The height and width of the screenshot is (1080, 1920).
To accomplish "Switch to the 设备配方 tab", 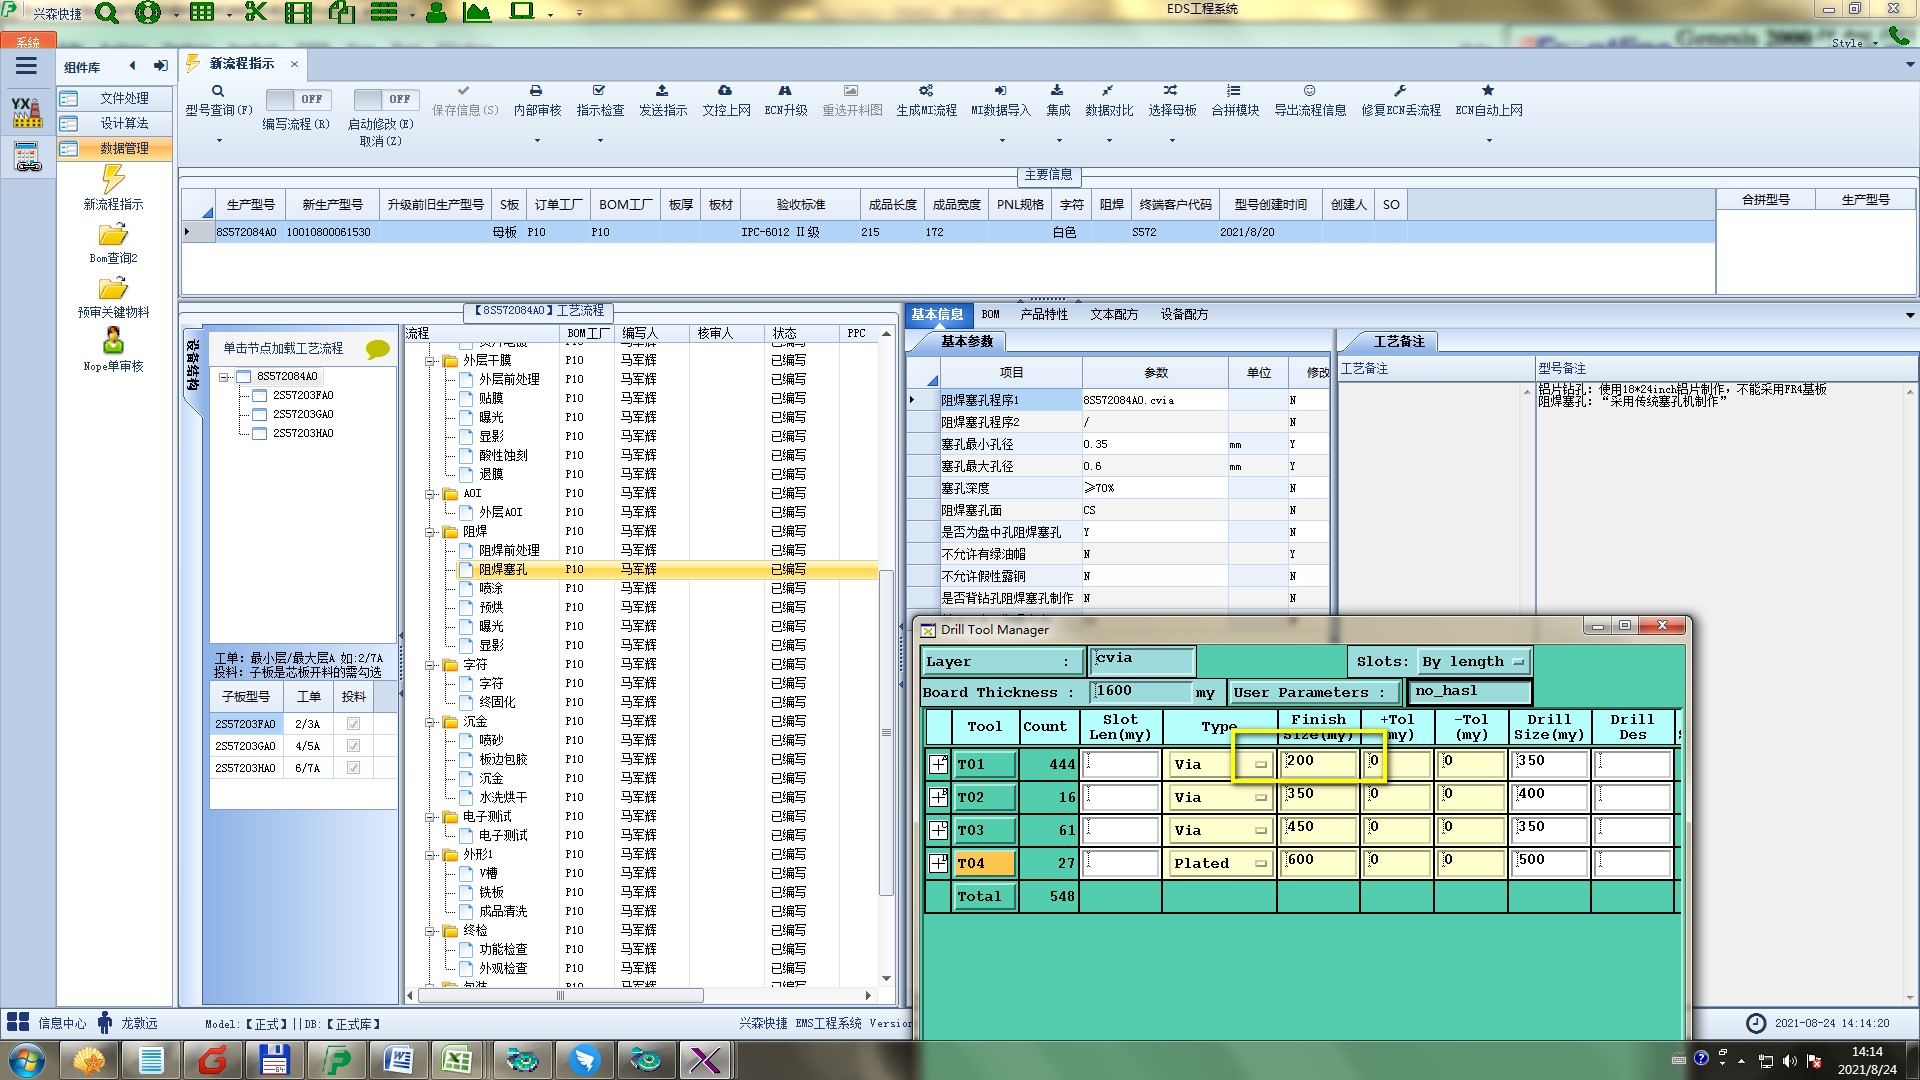I will 1183,314.
